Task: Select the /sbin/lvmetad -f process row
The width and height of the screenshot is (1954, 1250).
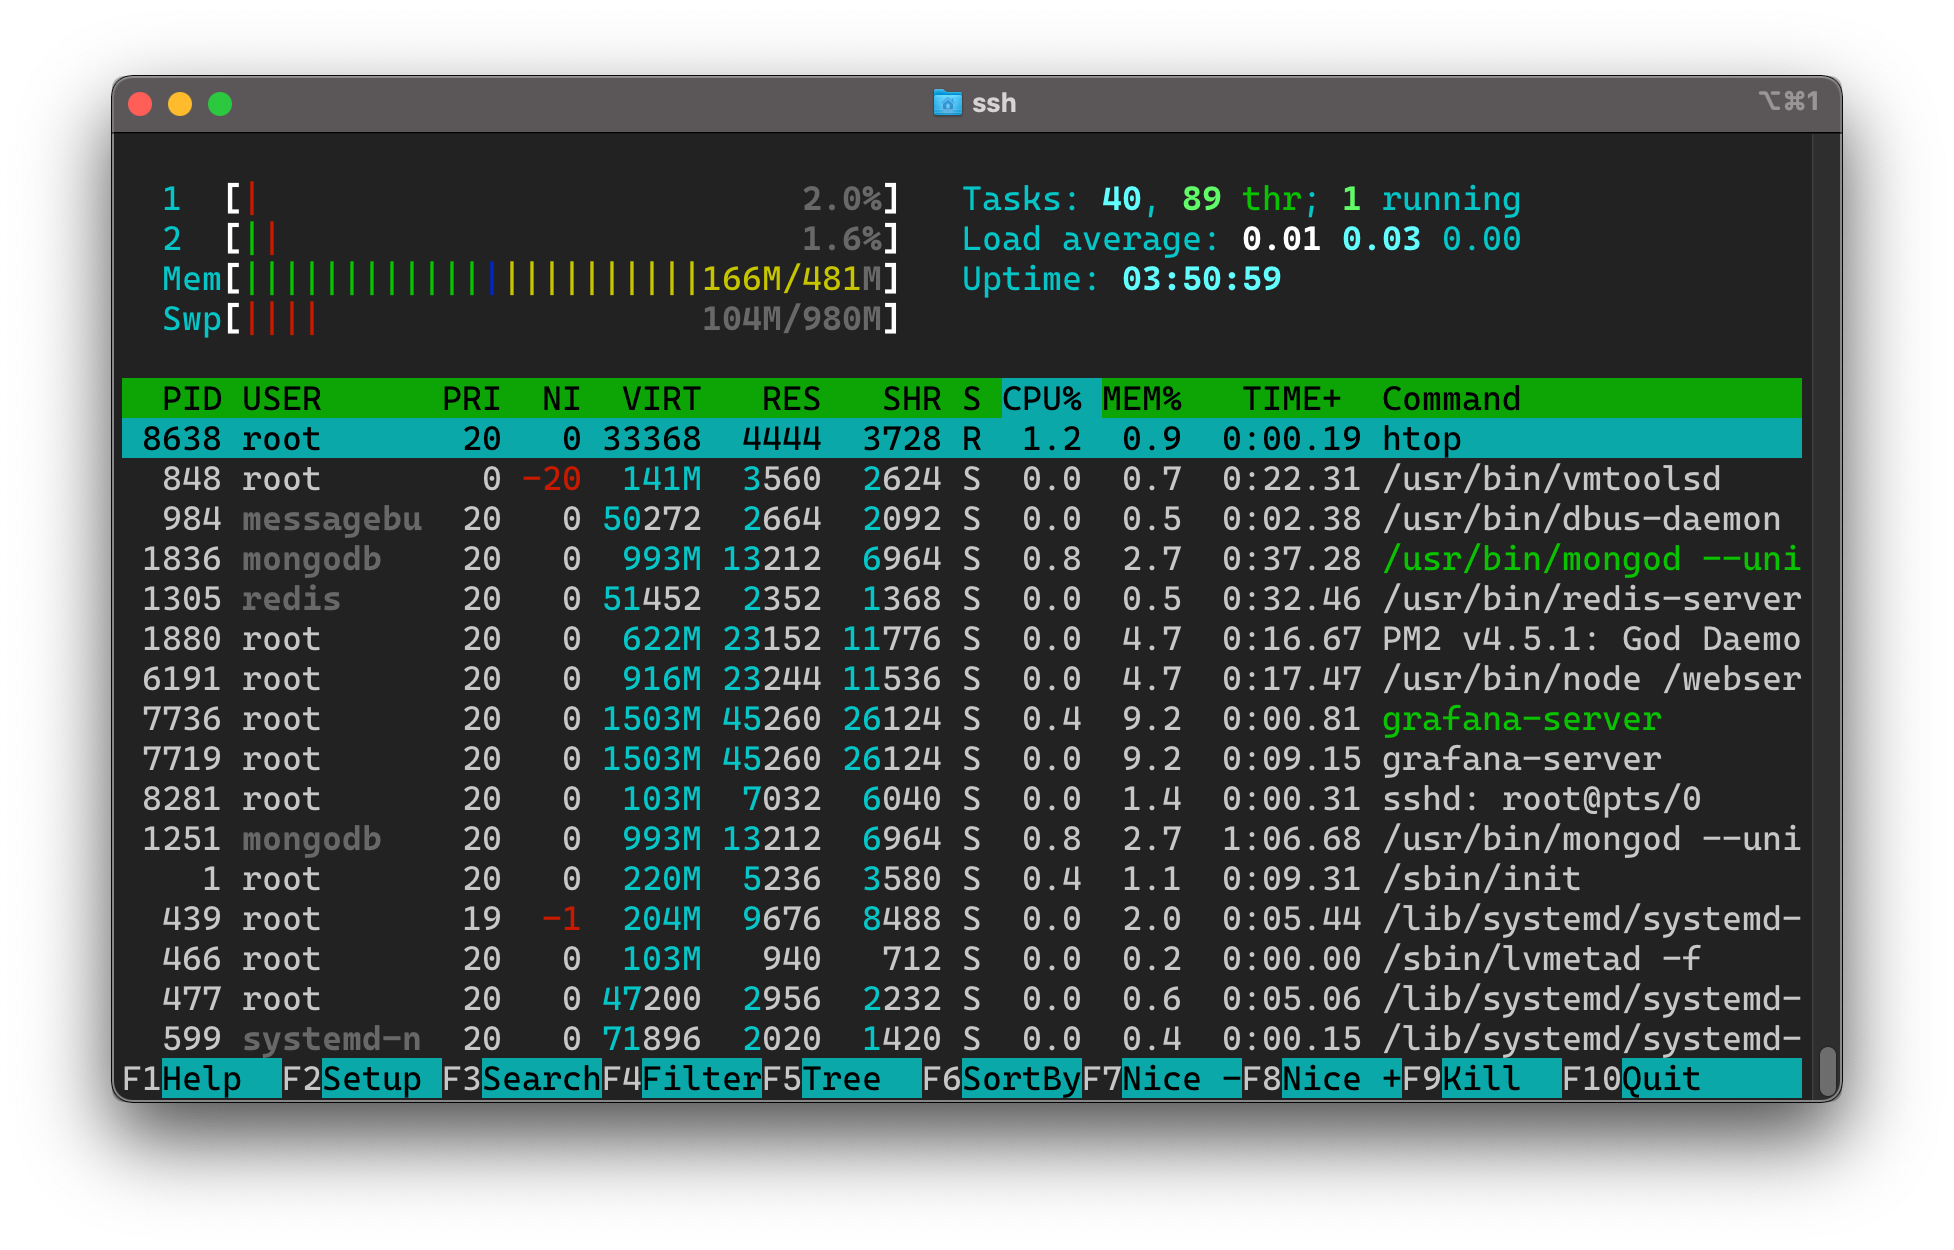Action: point(961,959)
